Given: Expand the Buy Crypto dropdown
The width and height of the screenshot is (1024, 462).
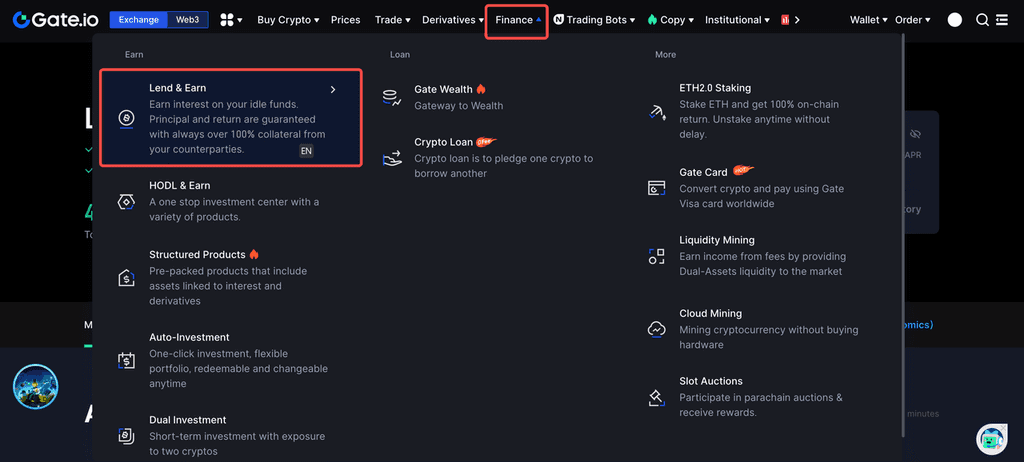Looking at the screenshot, I should [288, 20].
